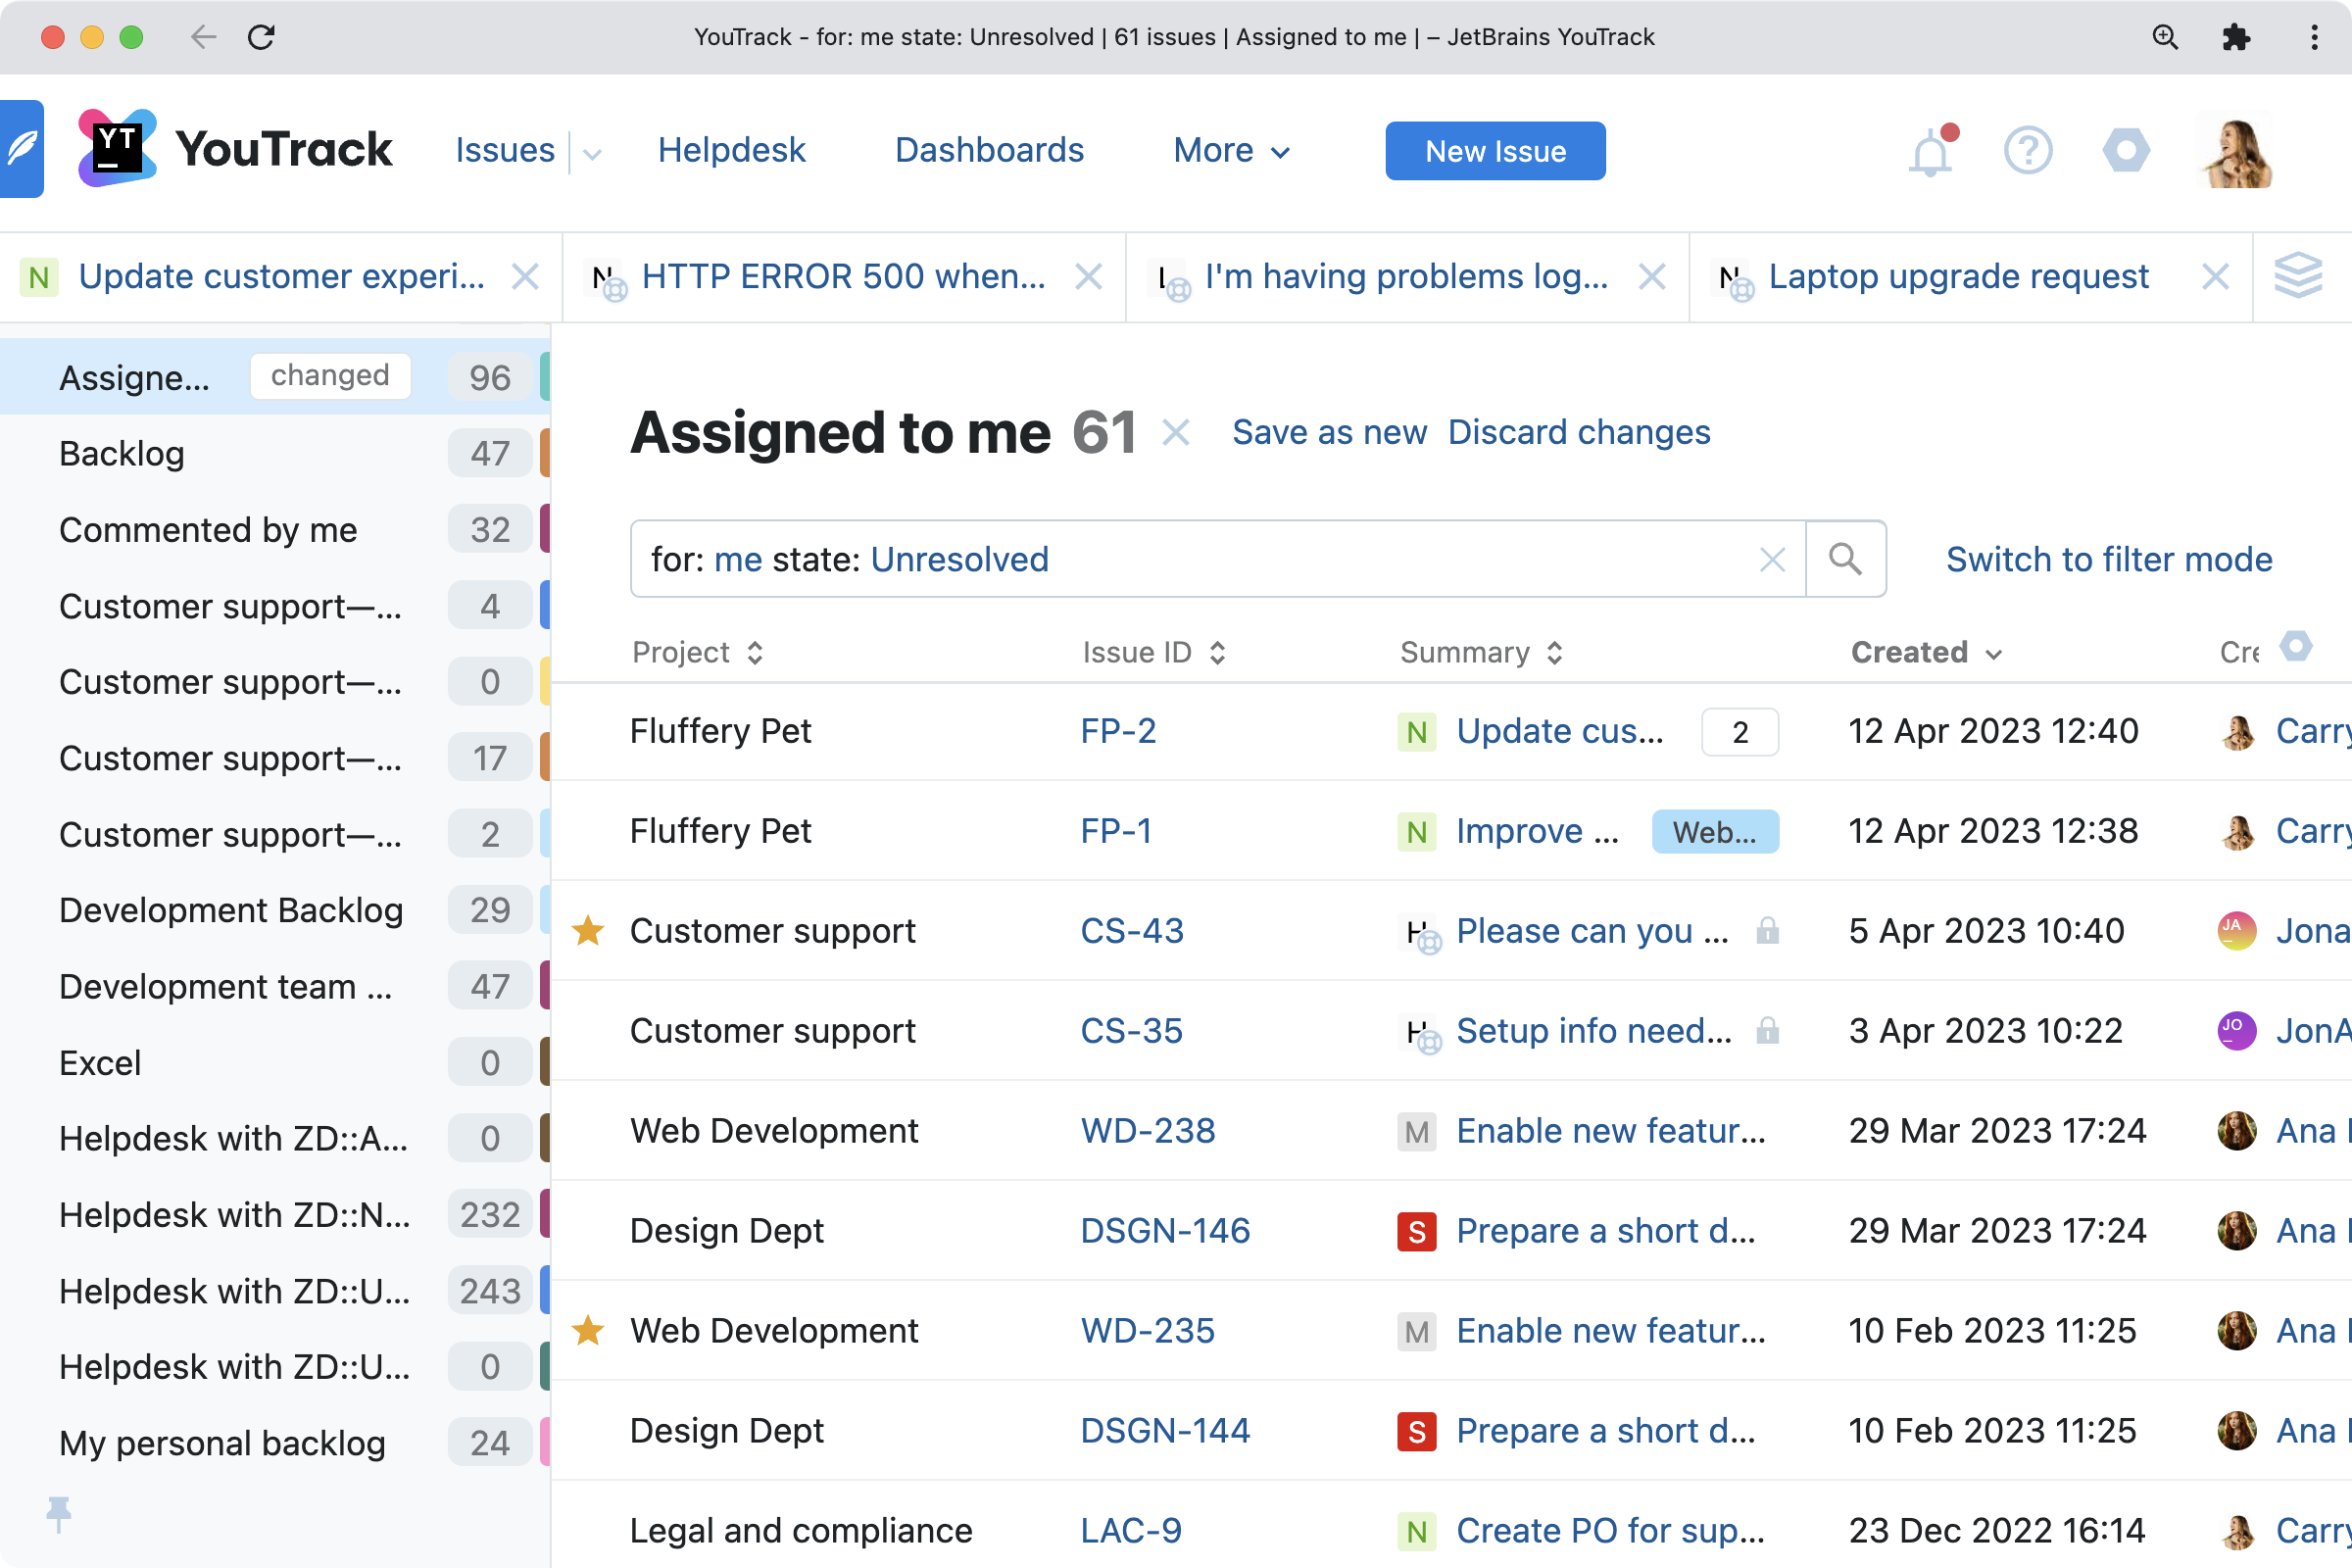Open issue FP-2 link
Screen dimensions: 2352x1568
tap(1118, 731)
